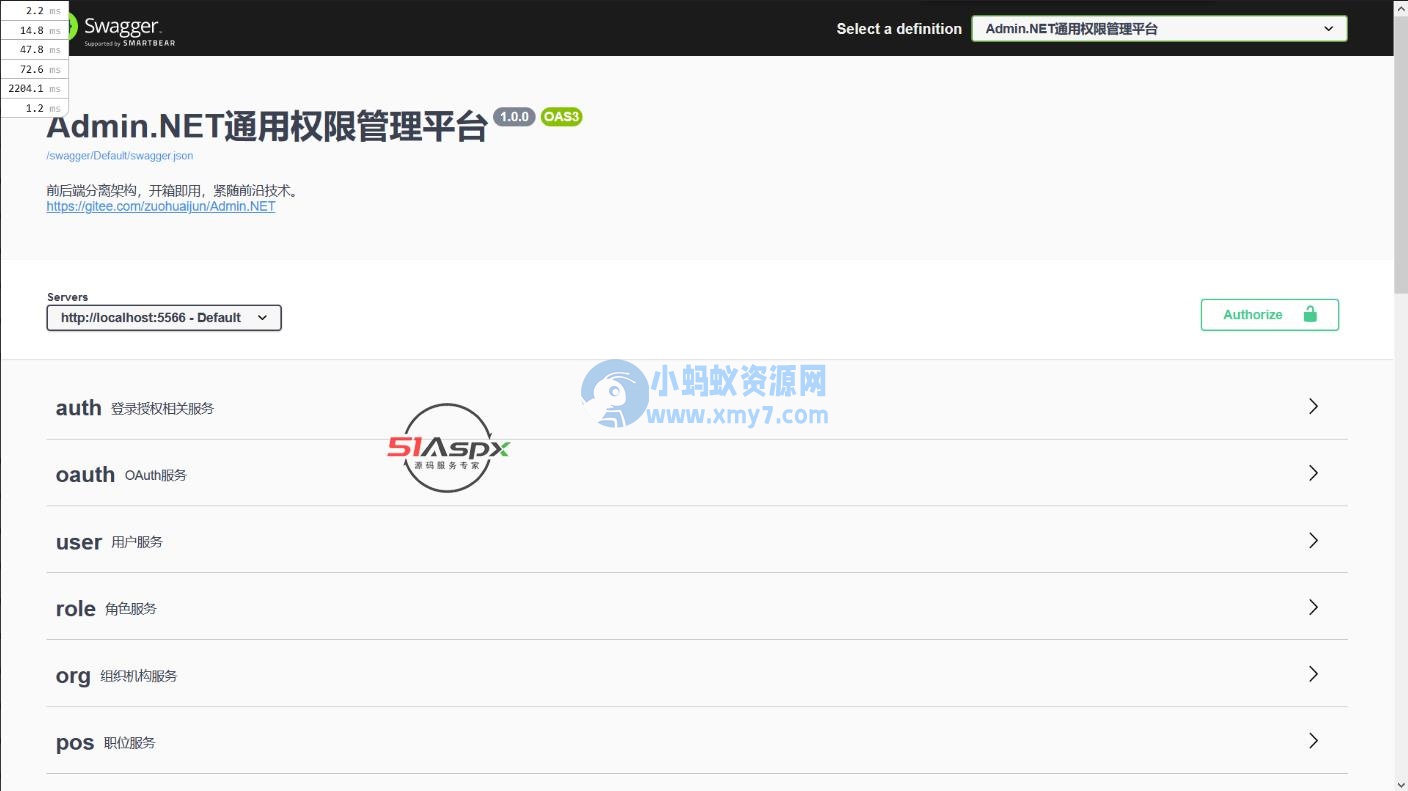Expand the org section chevron
This screenshot has height=791, width=1408.
pos(1314,674)
